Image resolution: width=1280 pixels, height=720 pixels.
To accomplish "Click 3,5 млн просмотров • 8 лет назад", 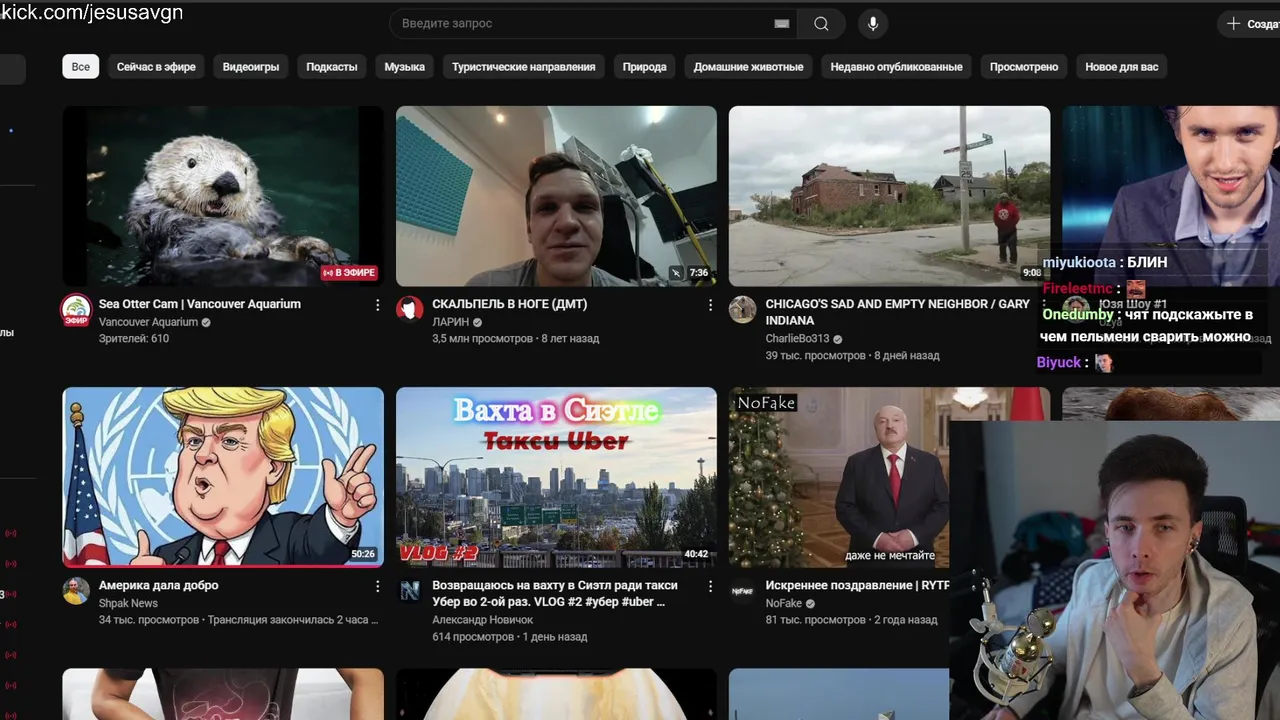I will pyautogui.click(x=515, y=339).
